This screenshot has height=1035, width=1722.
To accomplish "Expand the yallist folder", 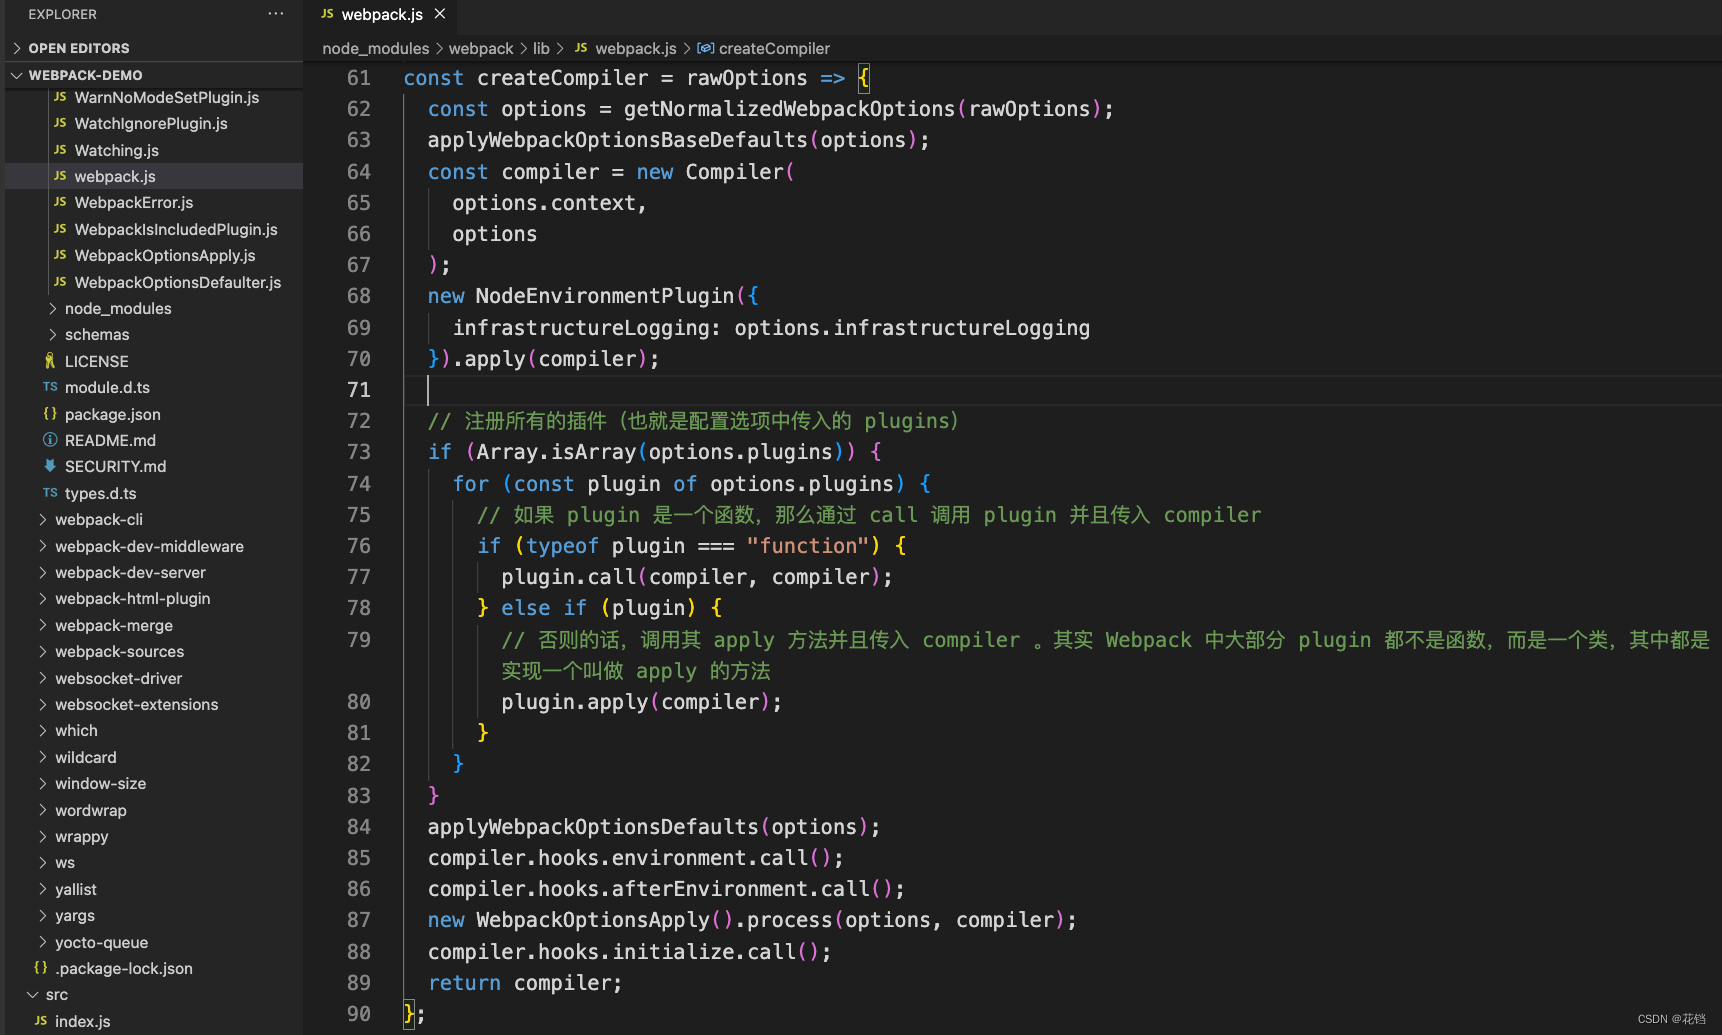I will [75, 889].
